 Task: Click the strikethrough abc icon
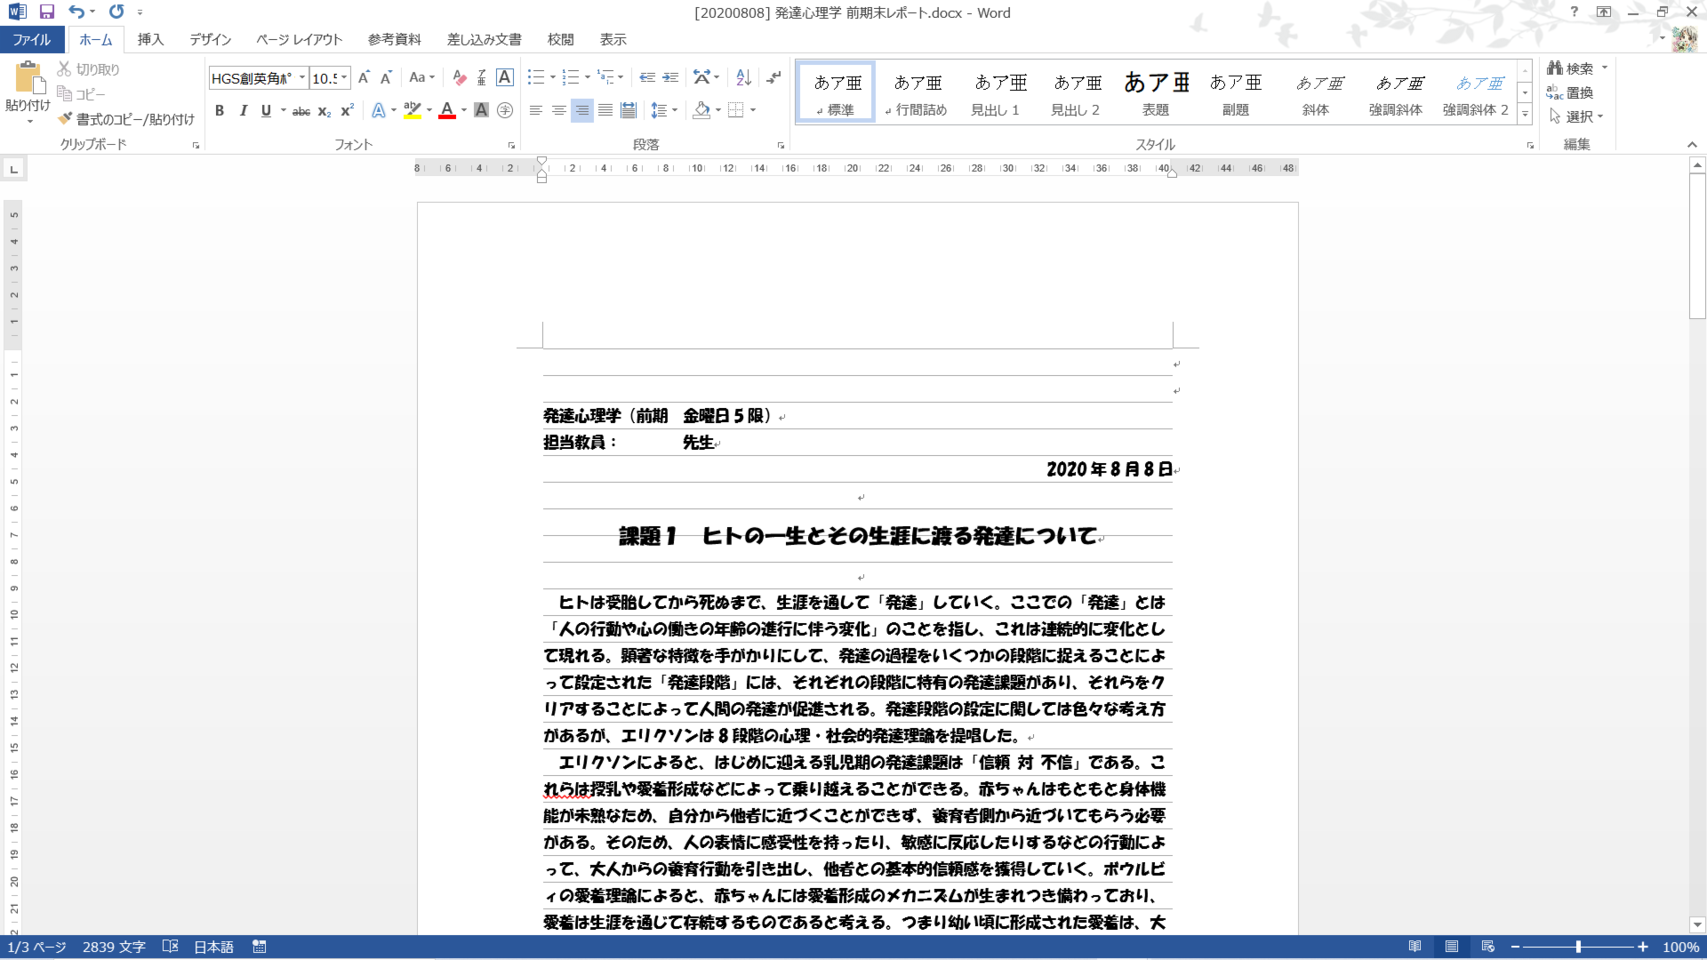pos(300,111)
